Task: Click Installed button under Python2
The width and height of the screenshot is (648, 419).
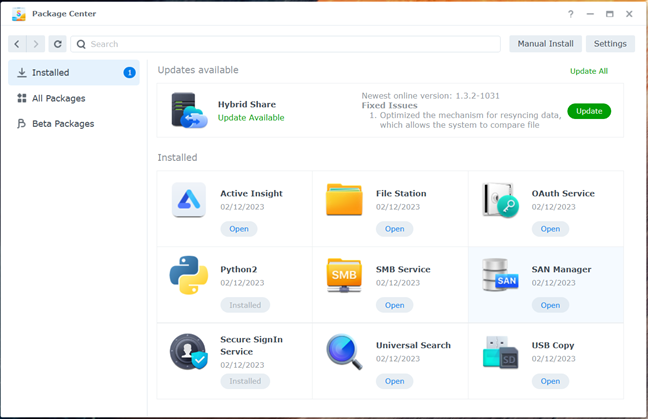Action: tap(245, 305)
